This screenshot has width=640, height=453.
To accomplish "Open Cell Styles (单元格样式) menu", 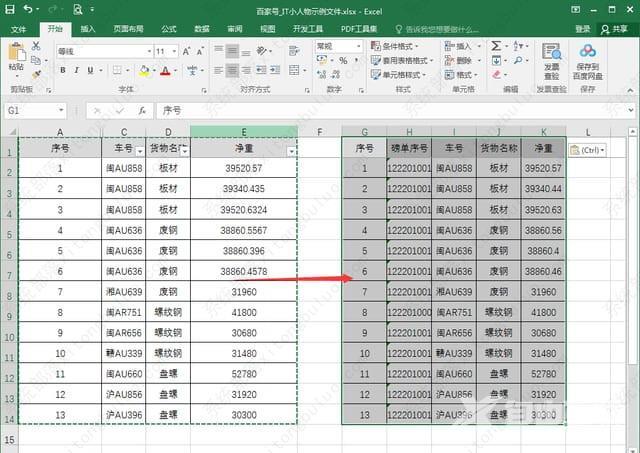I will click(398, 75).
